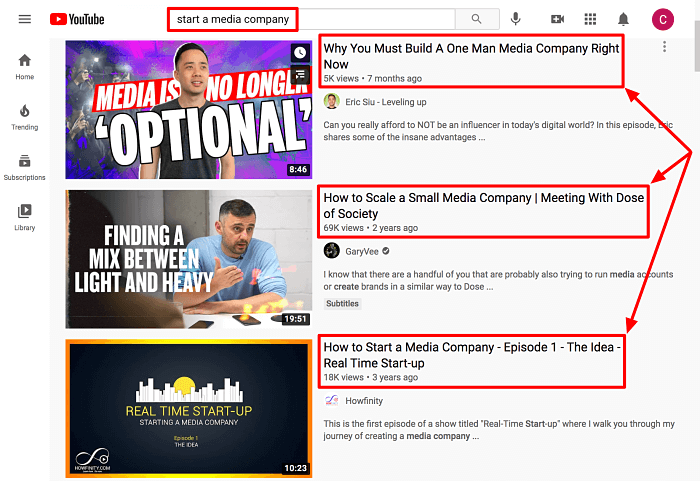Open the notifications bell
This screenshot has height=481, width=700.
[x=623, y=19]
